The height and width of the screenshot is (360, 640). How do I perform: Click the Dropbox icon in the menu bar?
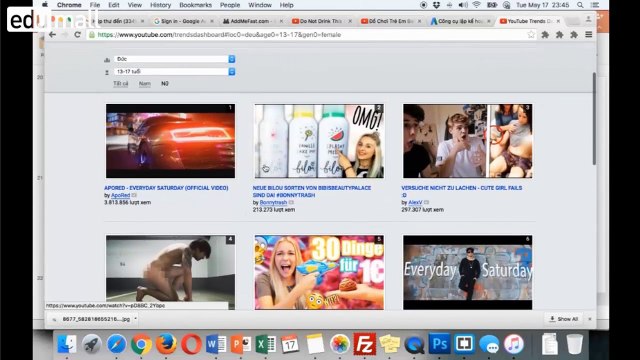436,5
